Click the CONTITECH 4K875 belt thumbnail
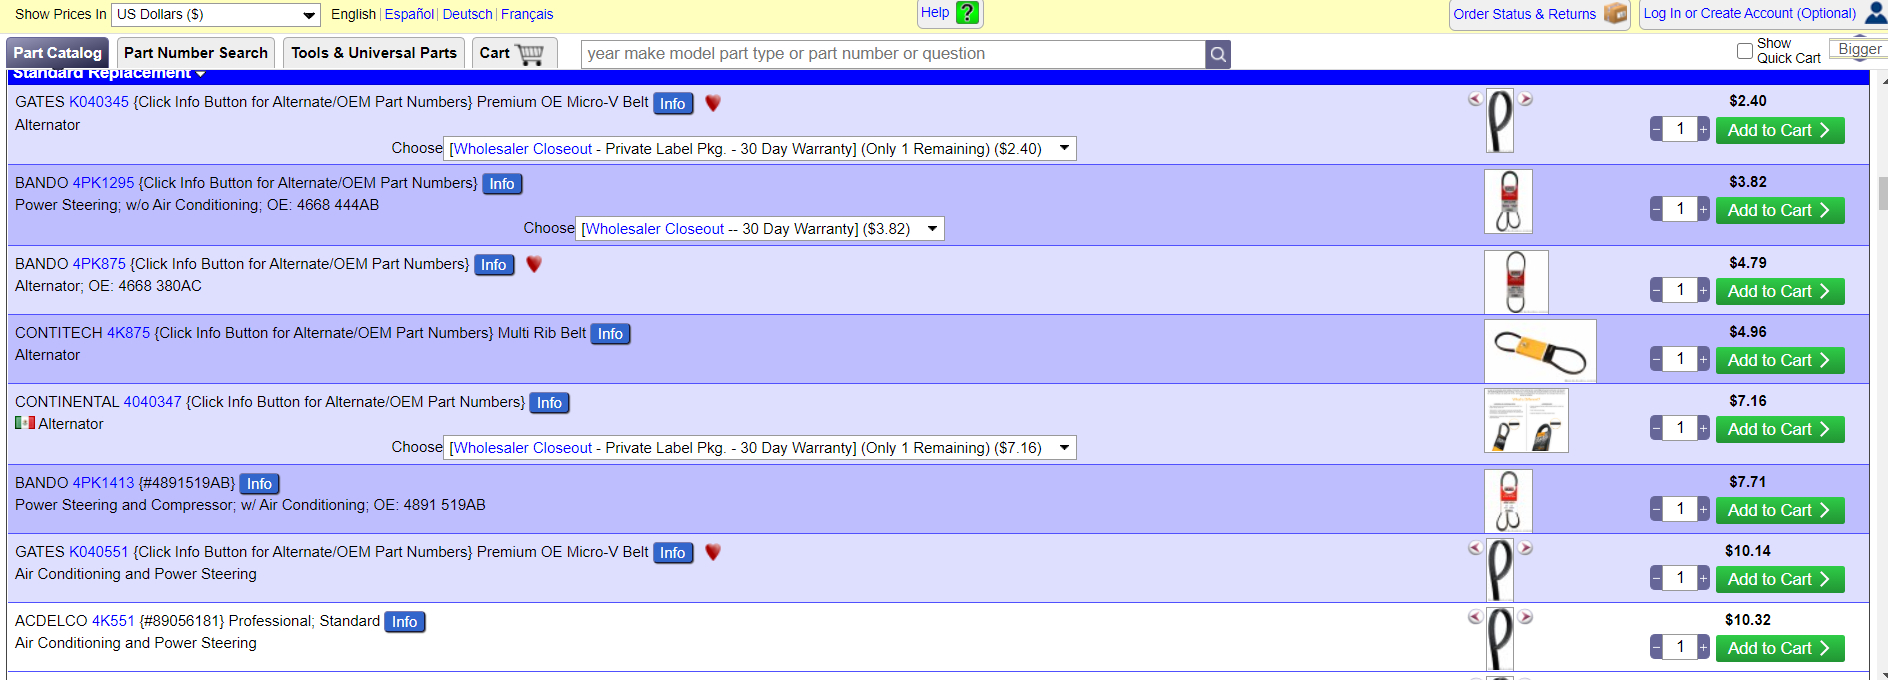The height and width of the screenshot is (680, 1888). click(1540, 351)
